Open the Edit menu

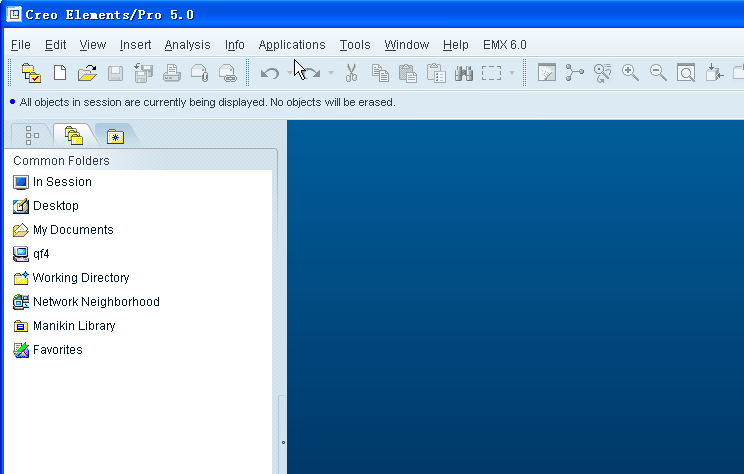tap(56, 45)
